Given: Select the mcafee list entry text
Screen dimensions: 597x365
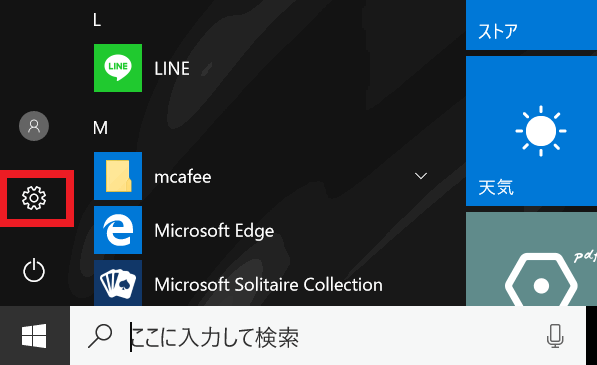Looking at the screenshot, I should (183, 177).
